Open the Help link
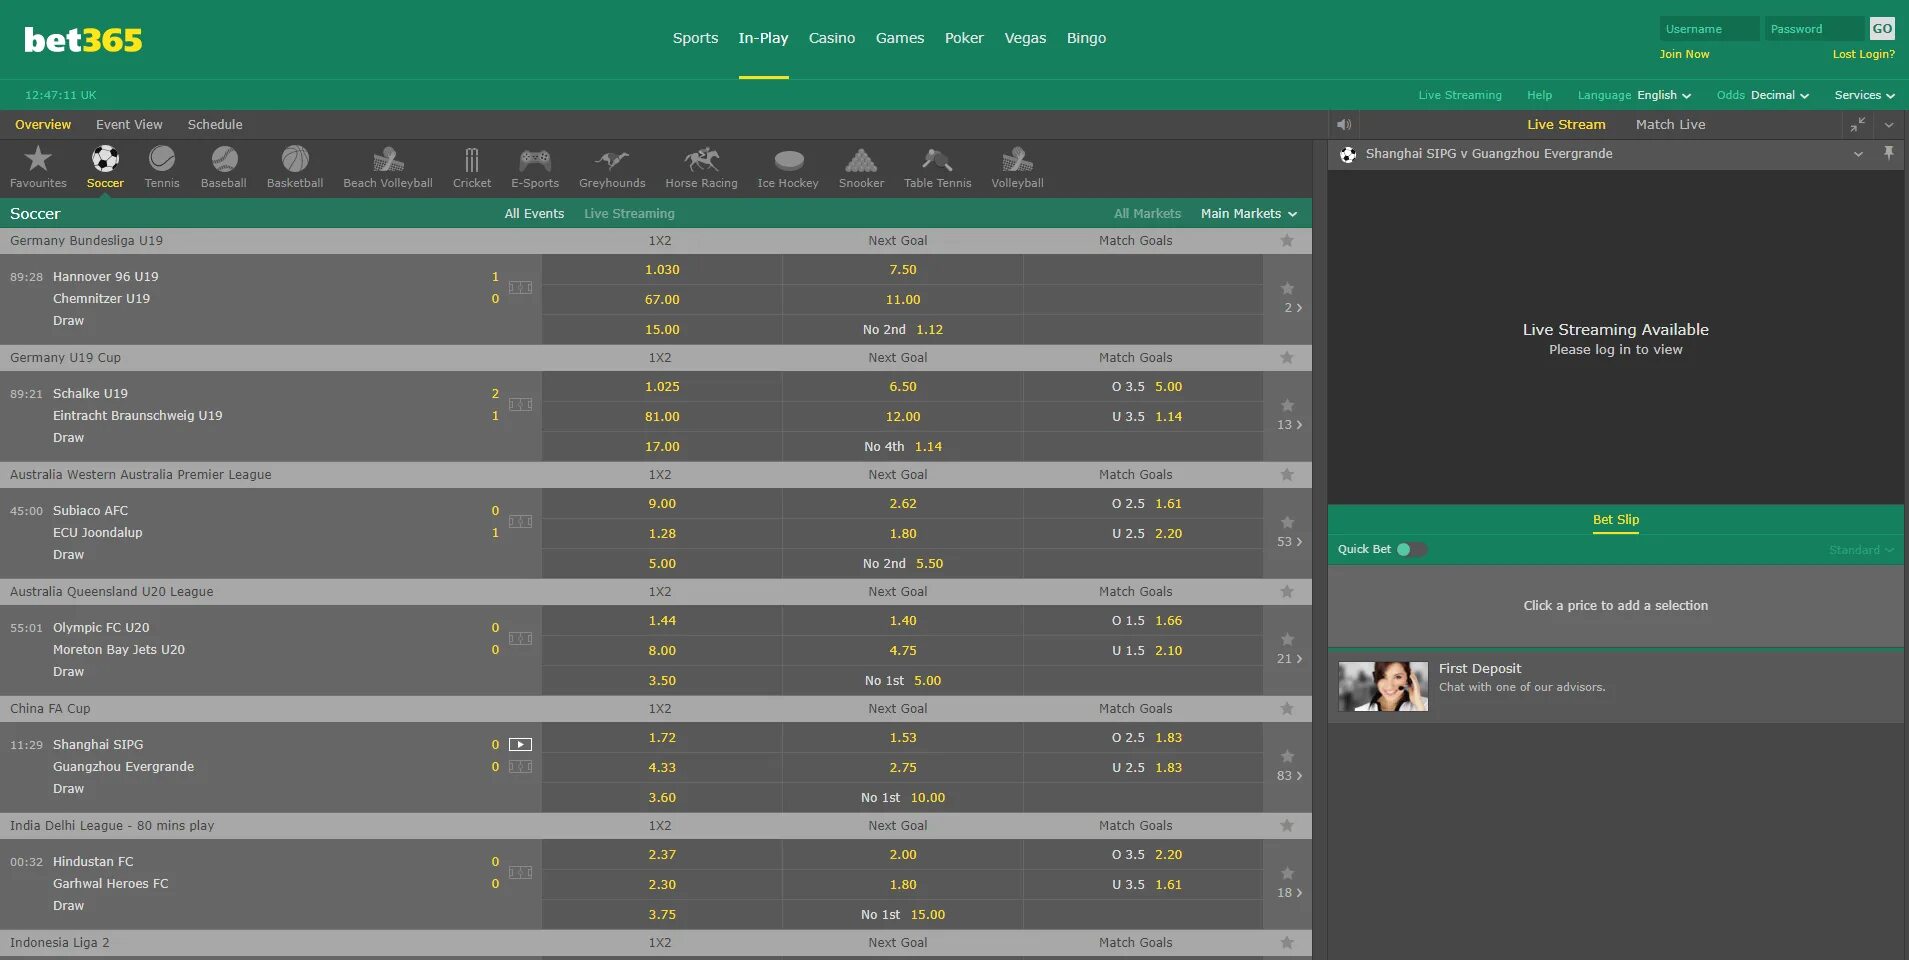1909x960 pixels. click(x=1539, y=96)
